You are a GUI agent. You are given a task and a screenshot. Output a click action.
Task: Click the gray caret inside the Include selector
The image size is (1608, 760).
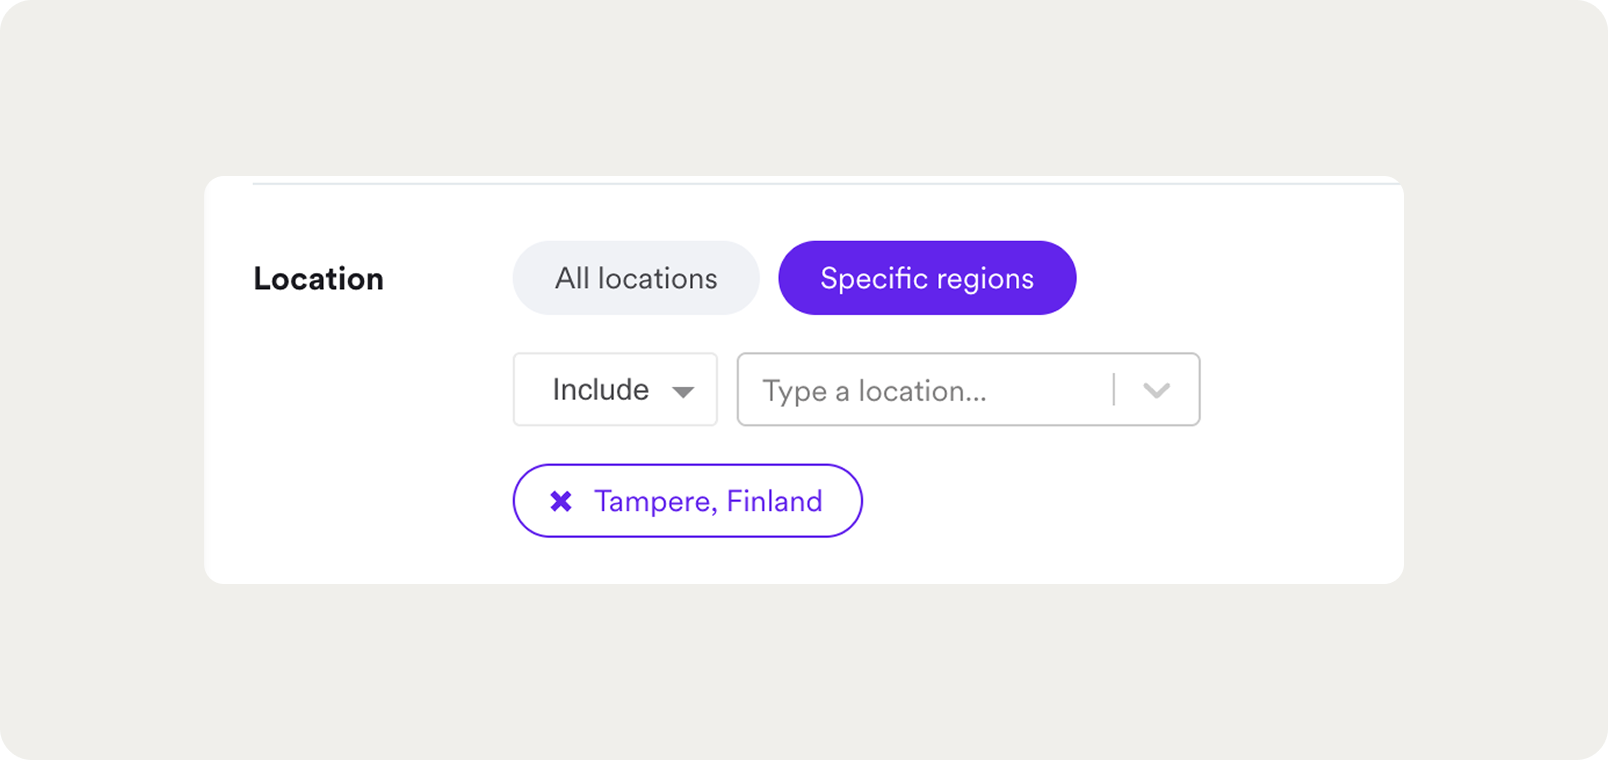684,390
